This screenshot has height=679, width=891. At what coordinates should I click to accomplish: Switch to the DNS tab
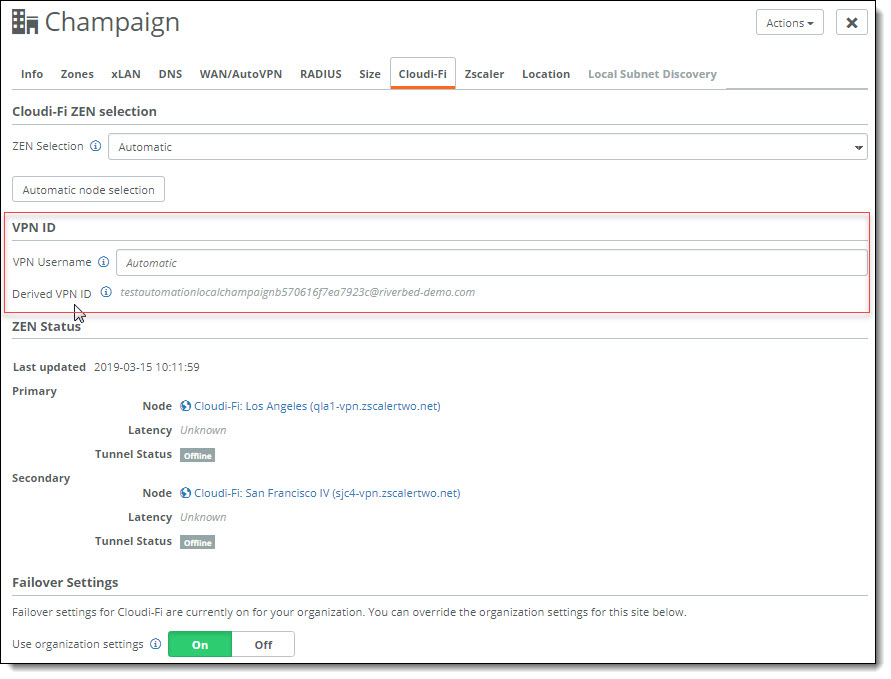[x=170, y=74]
